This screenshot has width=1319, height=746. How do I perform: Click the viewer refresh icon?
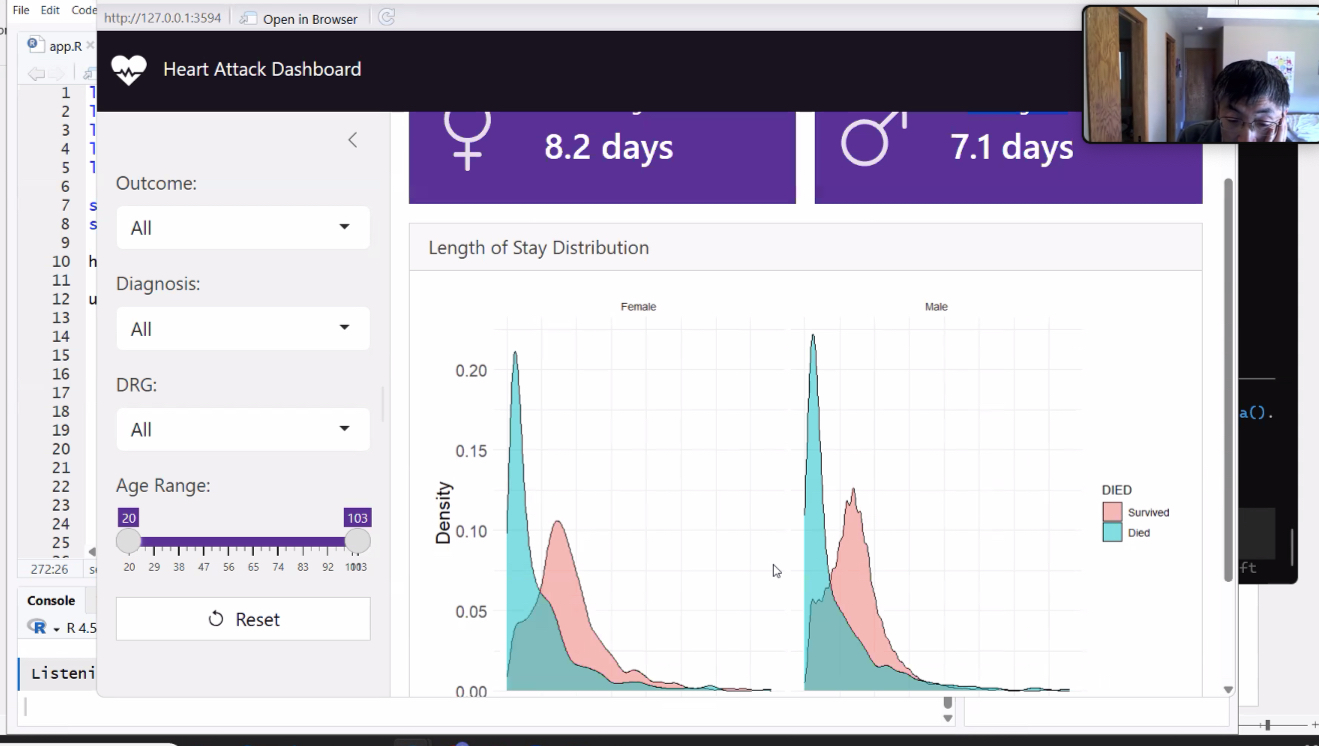point(387,18)
